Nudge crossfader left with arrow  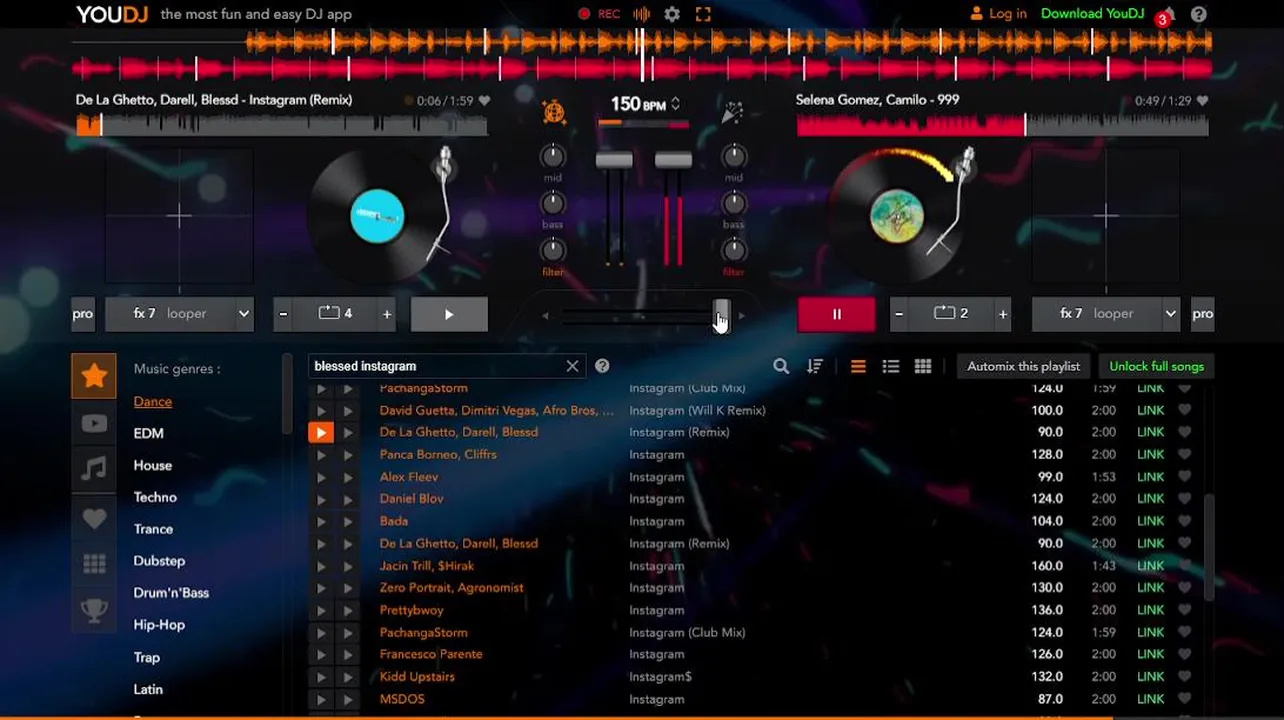pos(545,316)
